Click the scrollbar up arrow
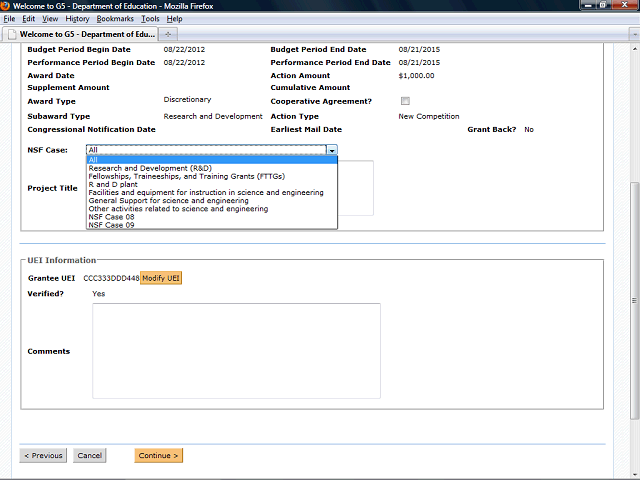The height and width of the screenshot is (480, 640). pos(634,49)
